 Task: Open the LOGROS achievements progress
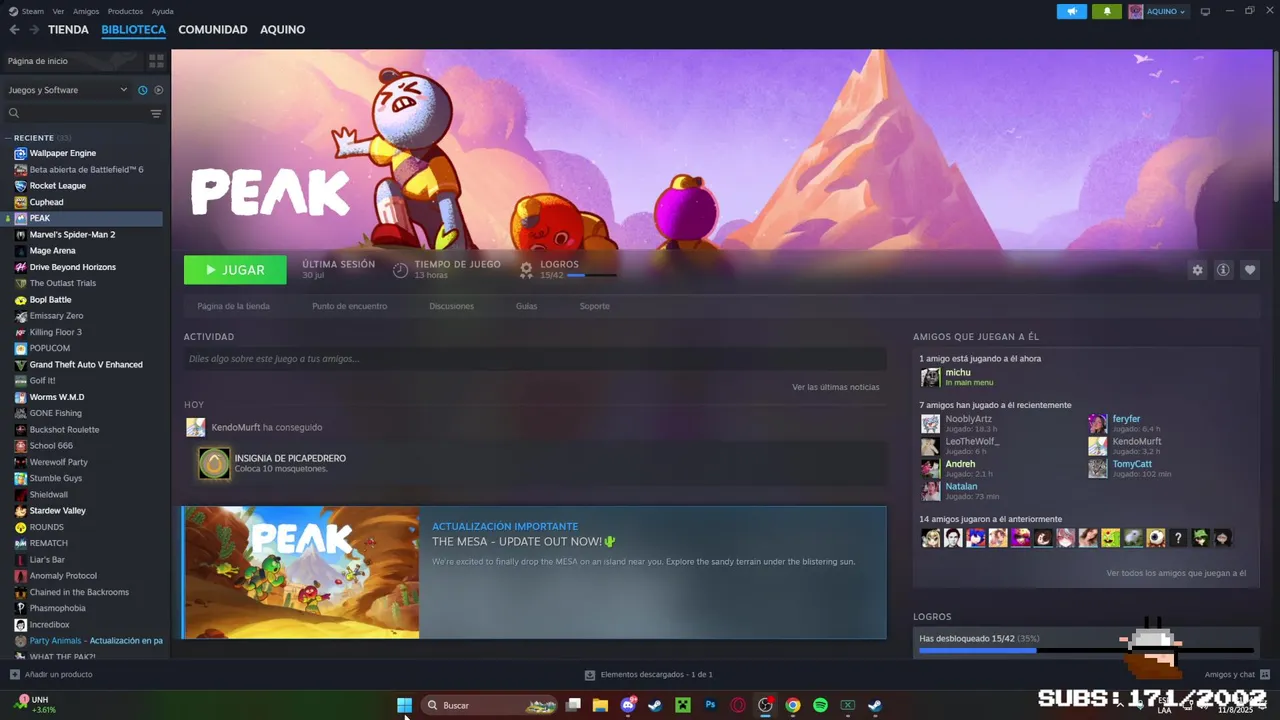[x=567, y=269]
